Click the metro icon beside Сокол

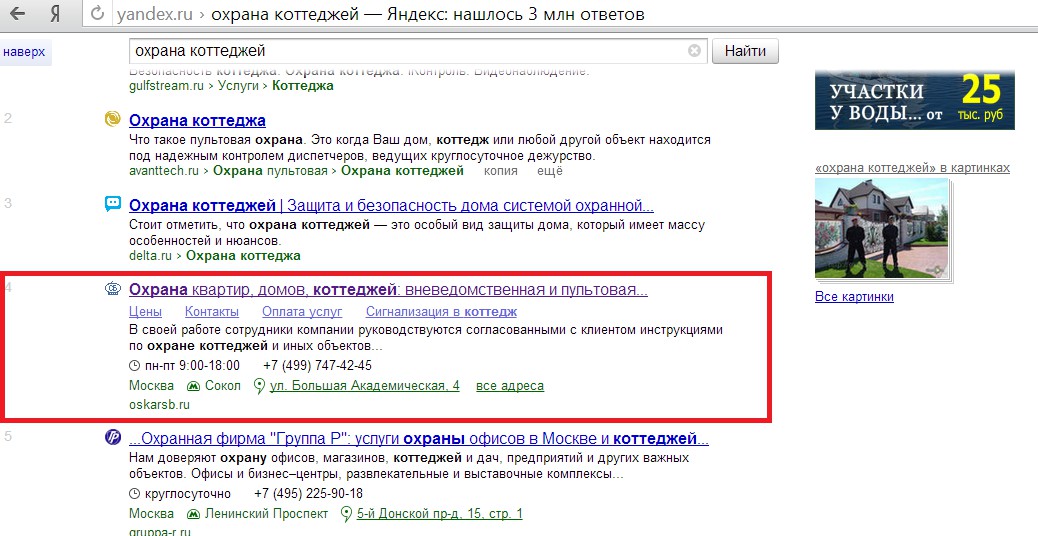[x=193, y=386]
